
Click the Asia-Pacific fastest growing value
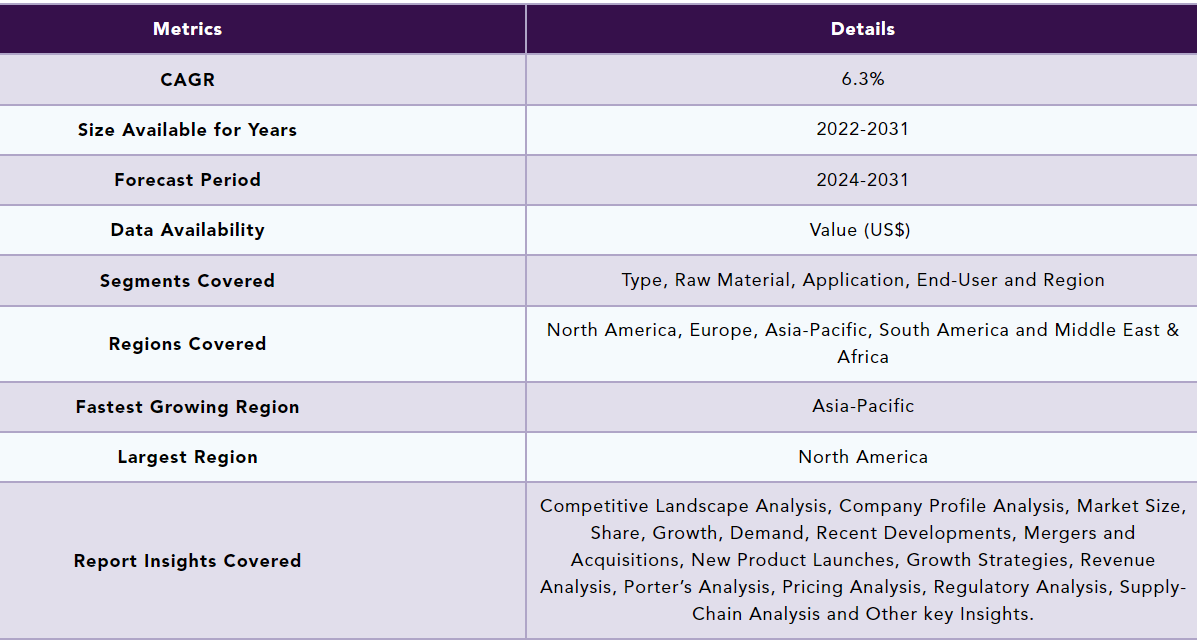coord(862,406)
